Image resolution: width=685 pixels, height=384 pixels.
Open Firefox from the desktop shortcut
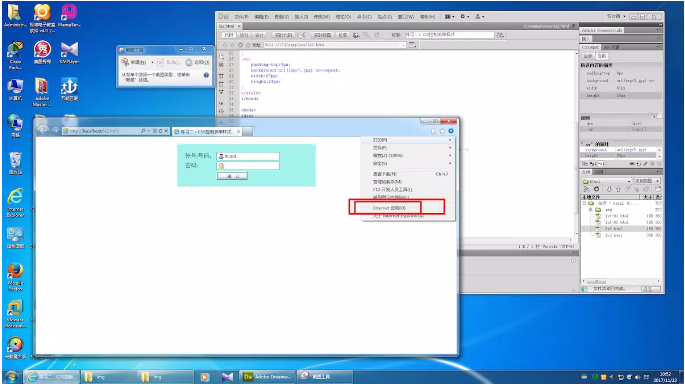(x=15, y=276)
